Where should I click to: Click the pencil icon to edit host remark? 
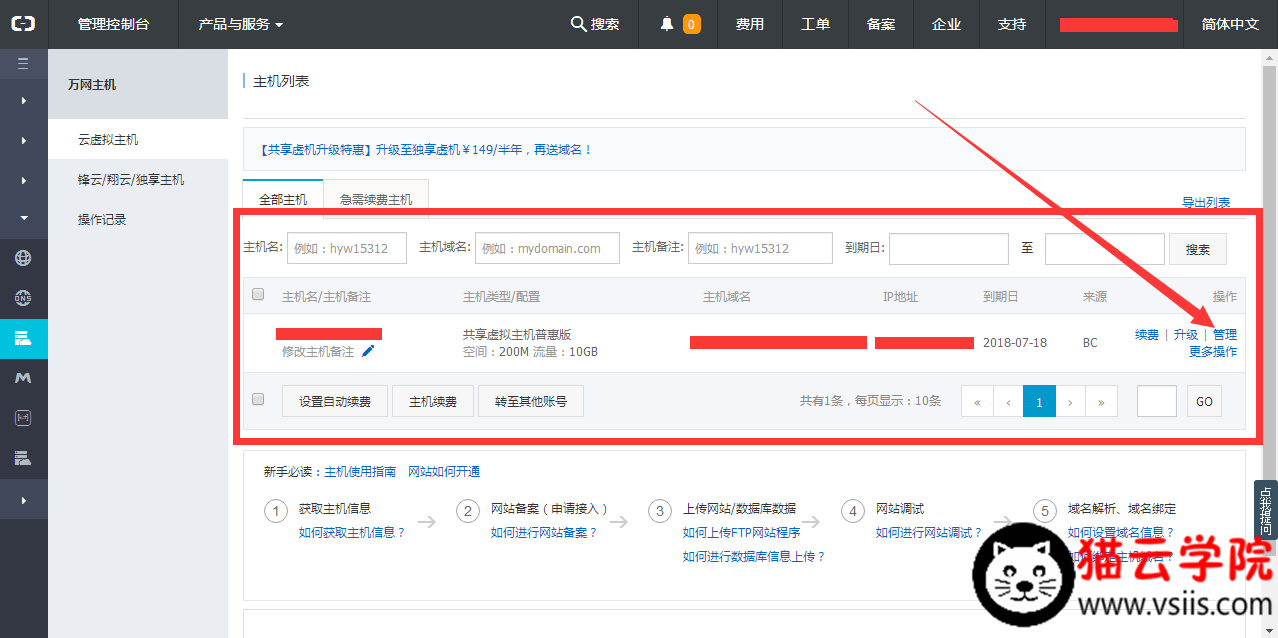click(x=368, y=351)
